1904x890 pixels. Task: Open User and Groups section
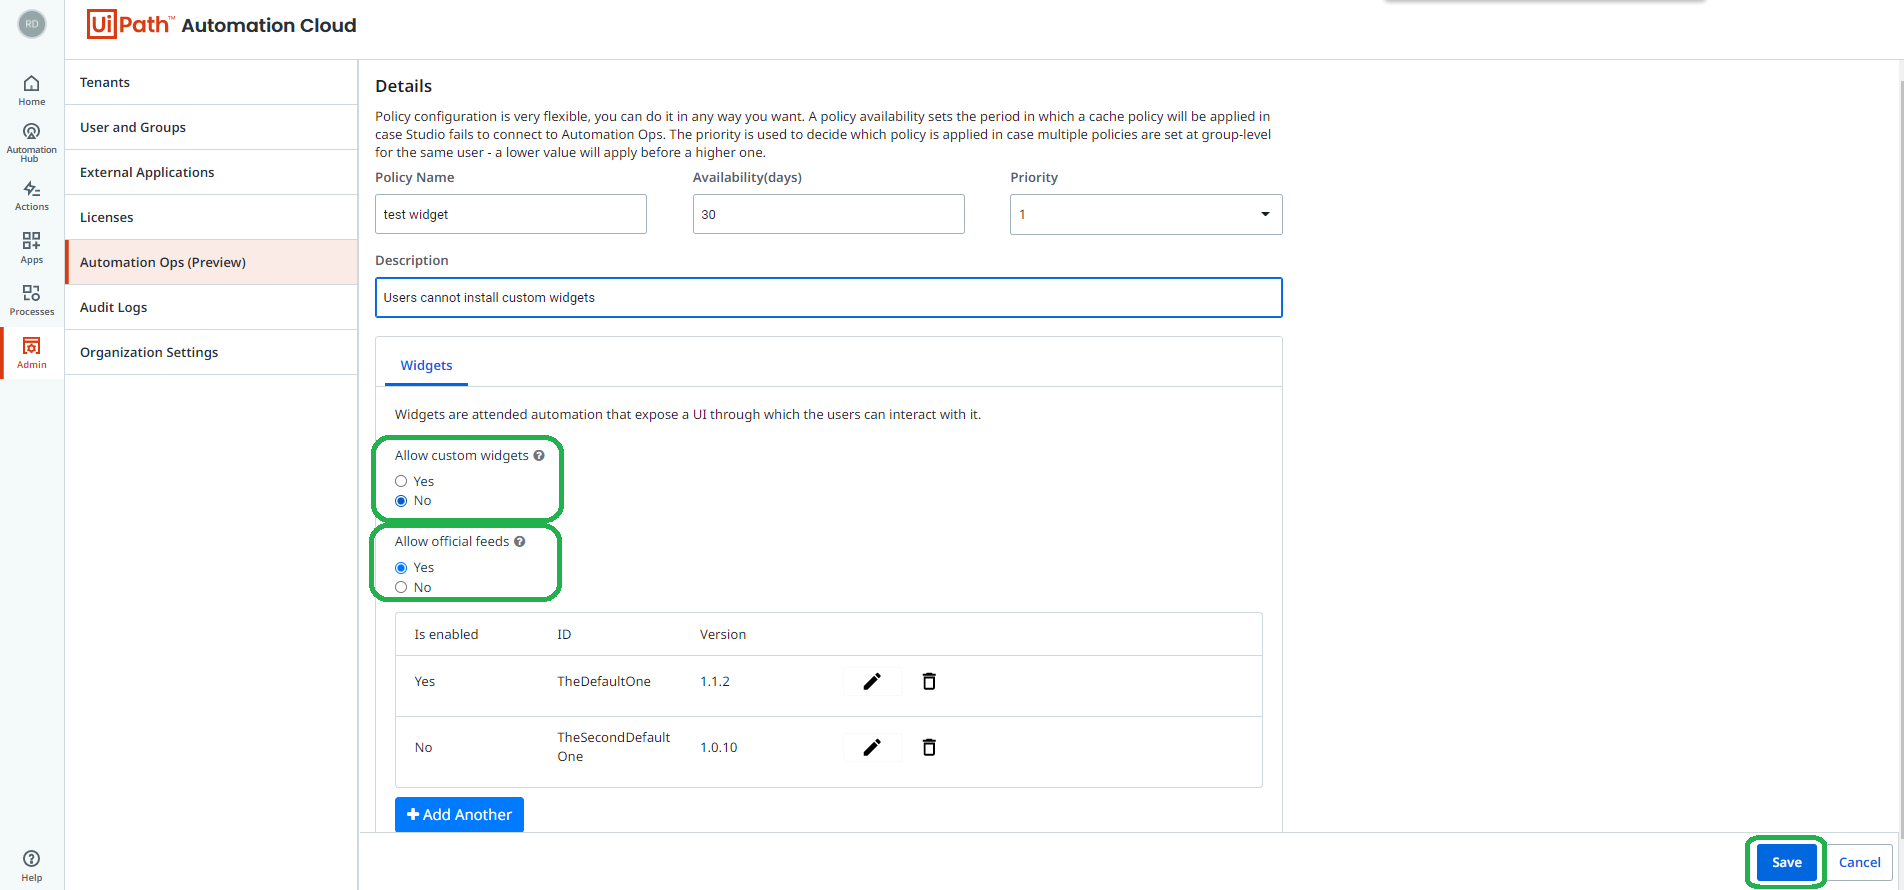[x=211, y=127]
